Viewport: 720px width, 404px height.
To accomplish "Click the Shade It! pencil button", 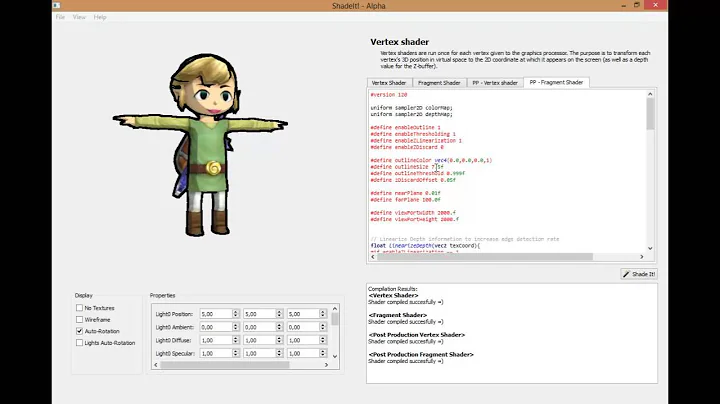I will point(639,274).
